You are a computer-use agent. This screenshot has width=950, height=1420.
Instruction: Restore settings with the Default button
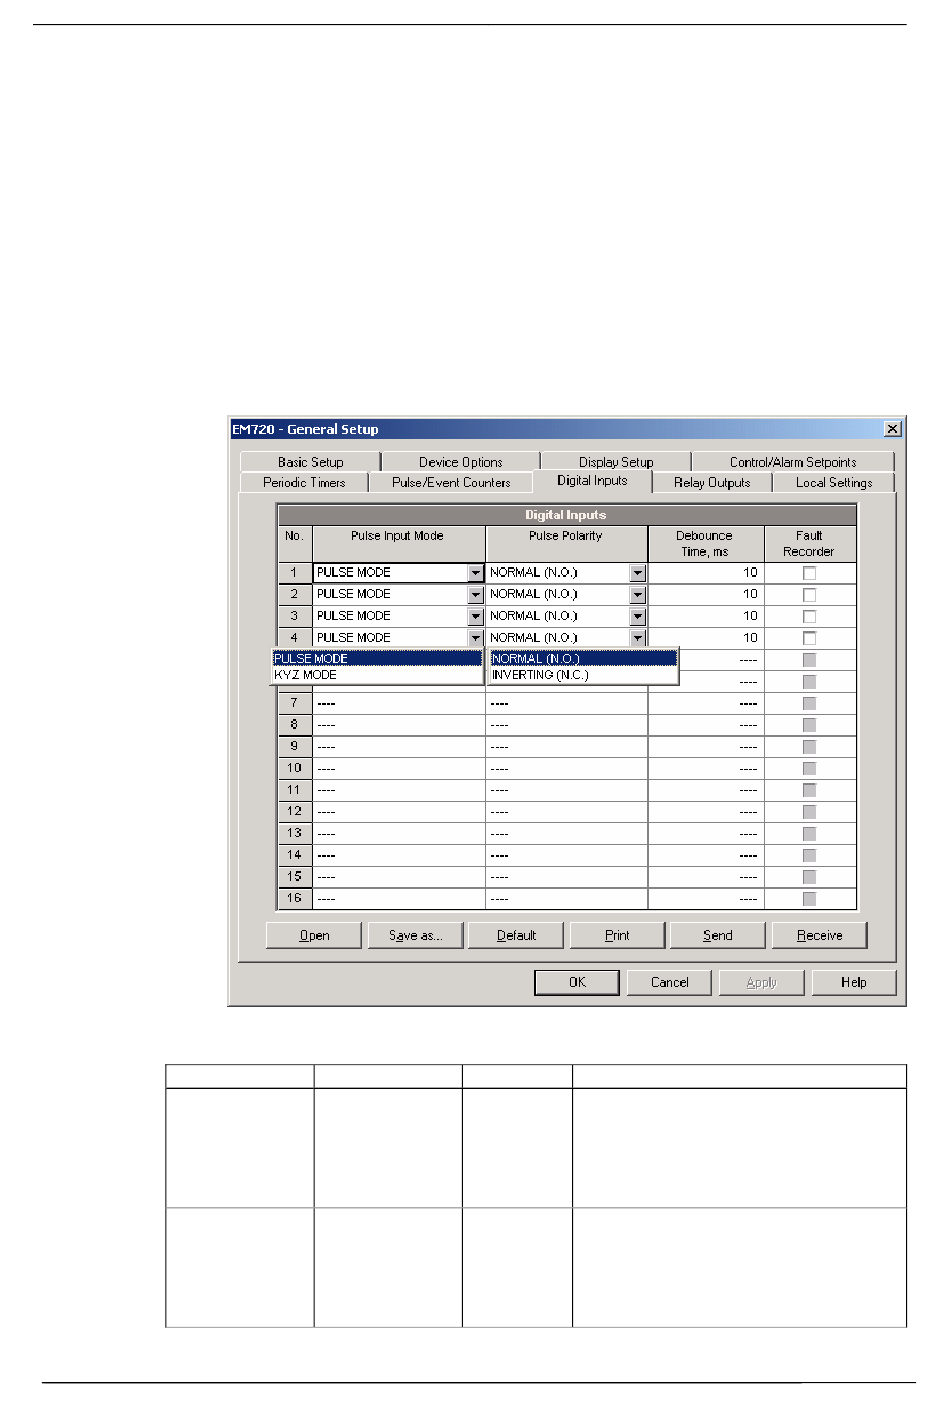[x=516, y=935]
